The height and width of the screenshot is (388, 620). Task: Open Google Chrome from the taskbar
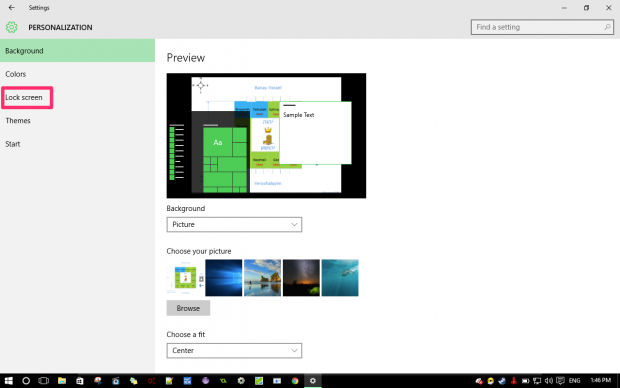(x=295, y=380)
